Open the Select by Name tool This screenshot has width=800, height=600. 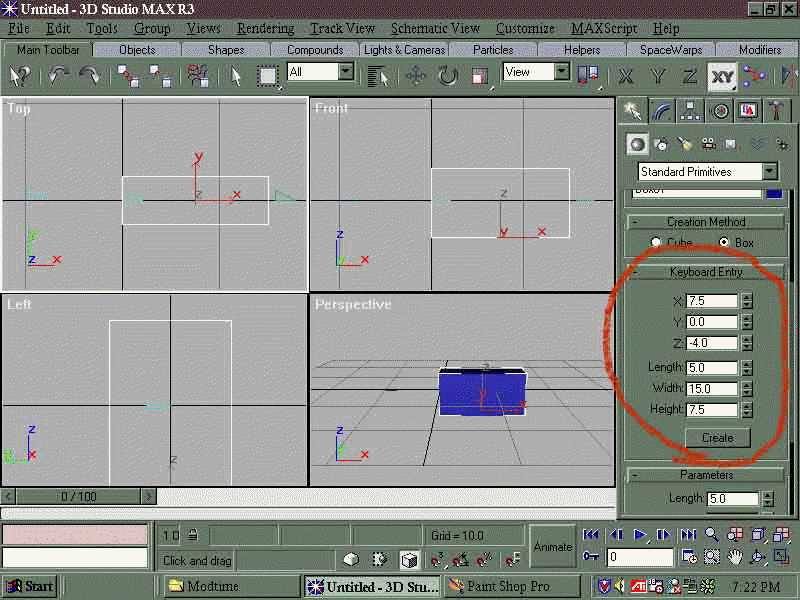377,77
